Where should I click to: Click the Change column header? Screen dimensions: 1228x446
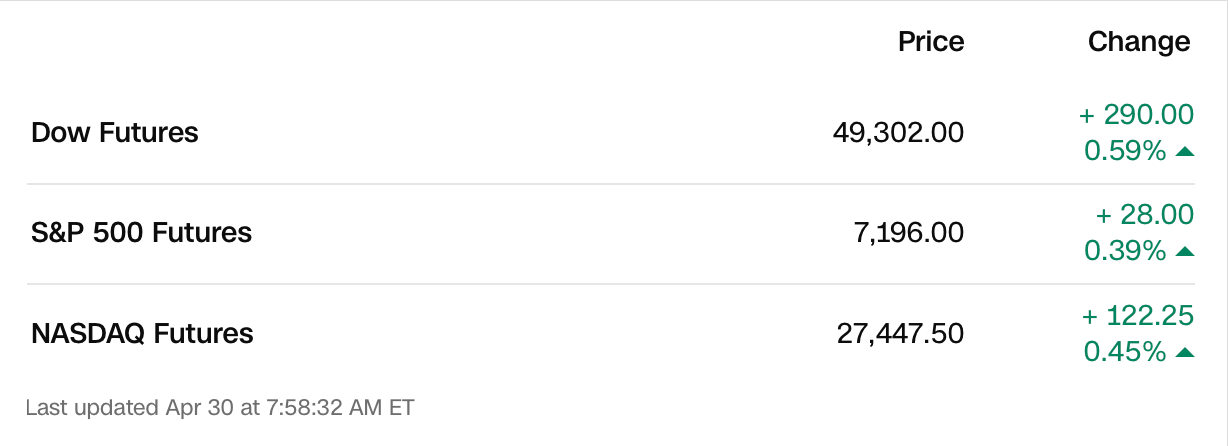(1139, 42)
